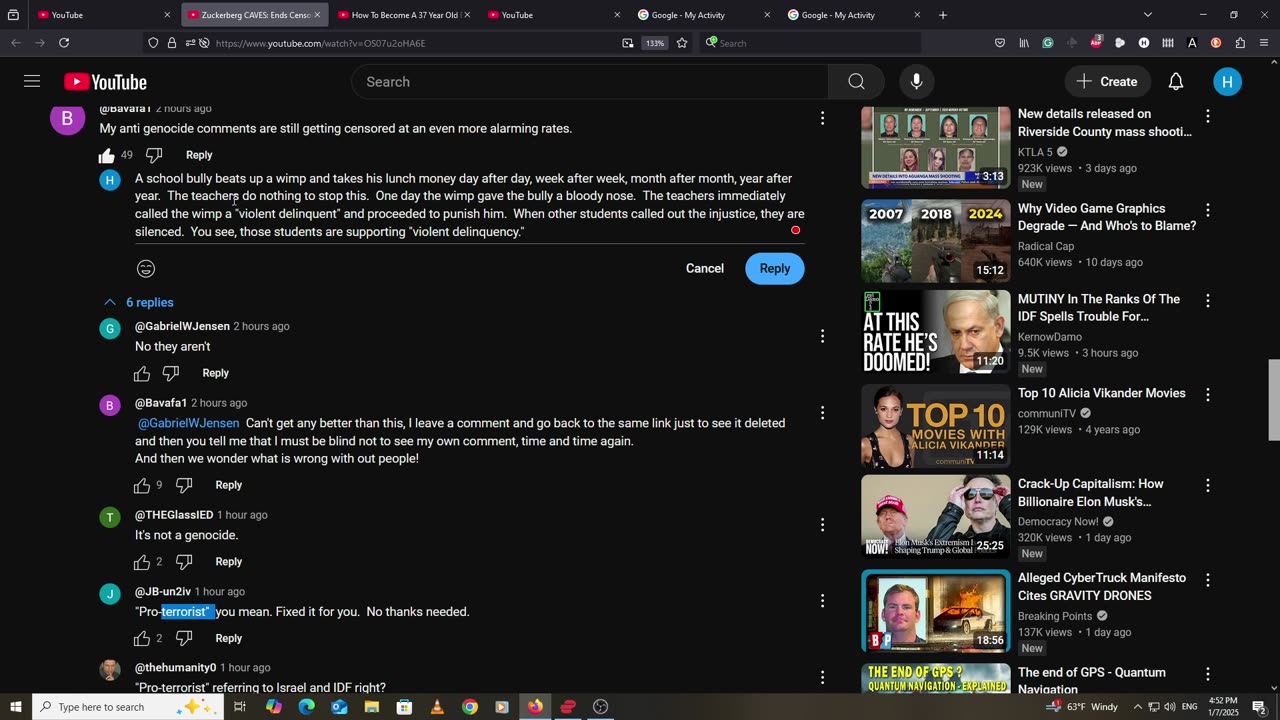Open options menu for @JB-un2iv's reply

[822, 601]
